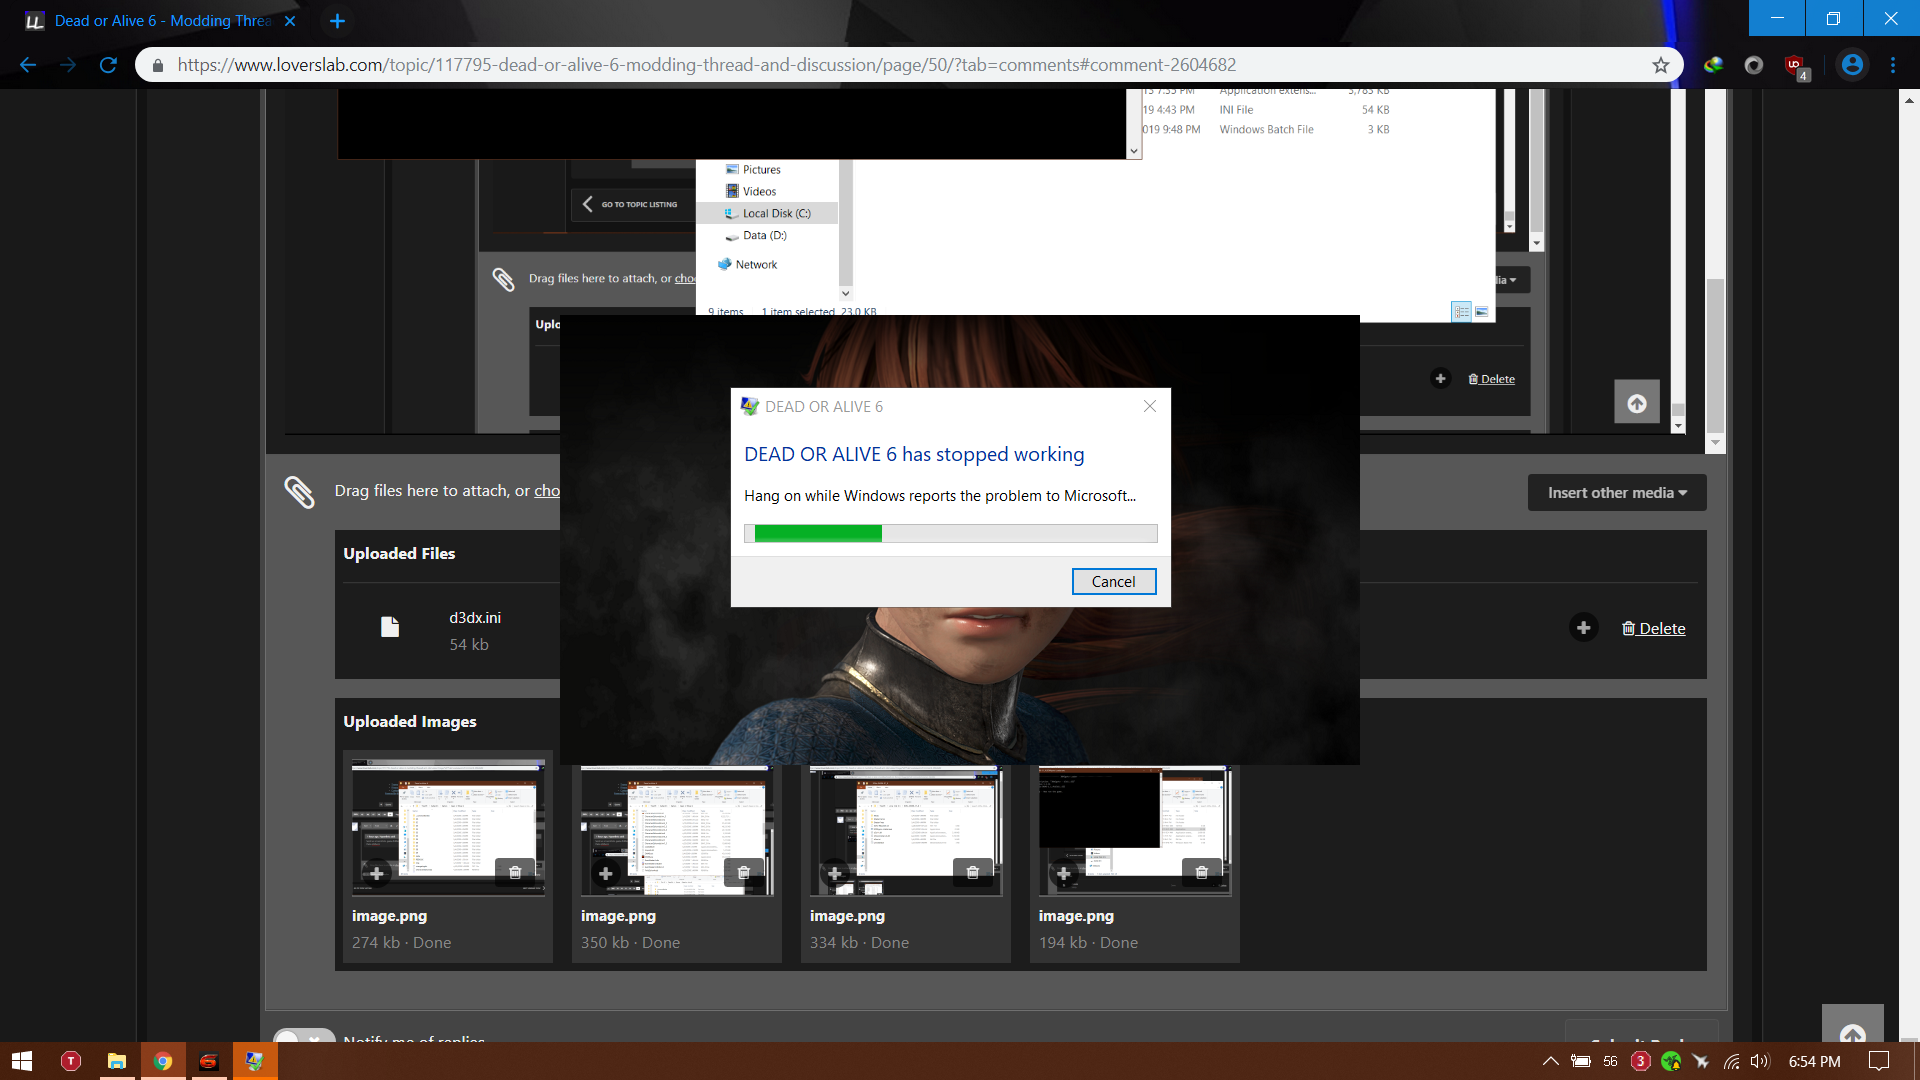This screenshot has height=1080, width=1920.
Task: Show hidden system tray icons
Action: tap(1550, 1061)
